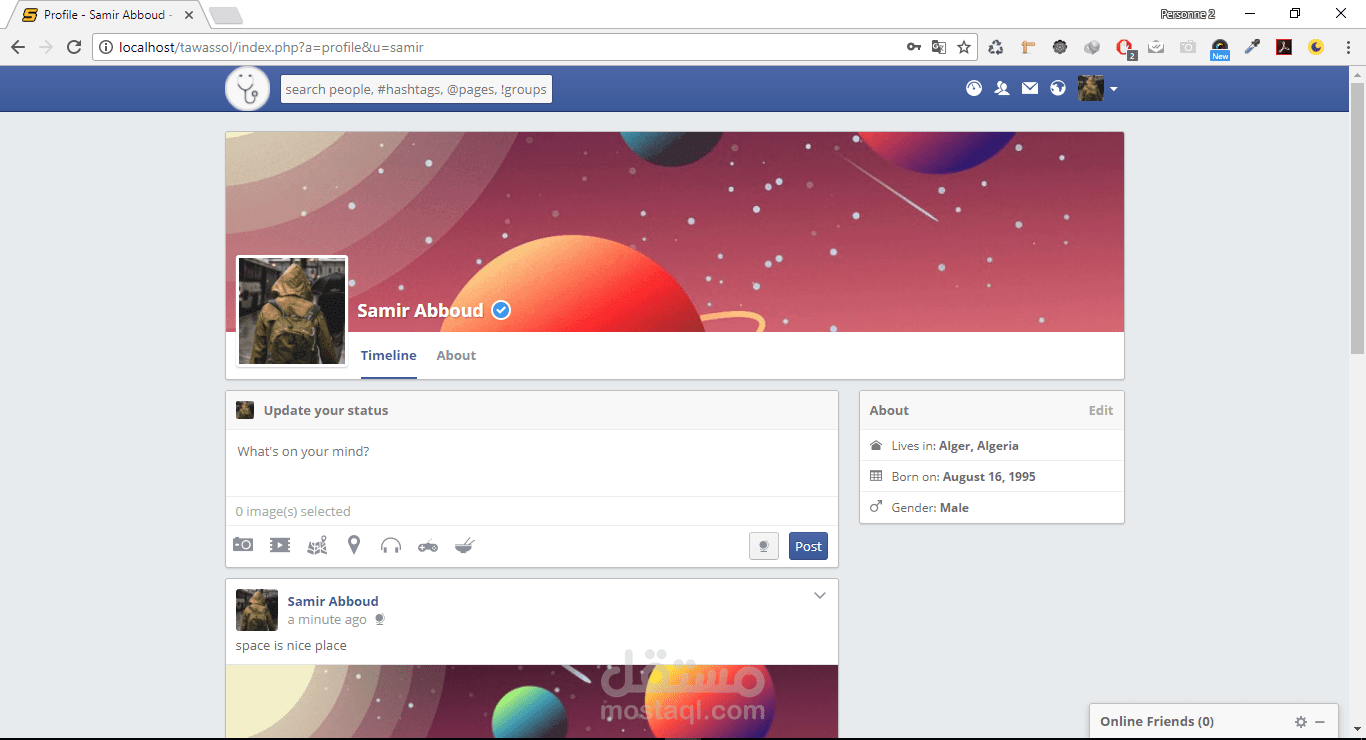Image resolution: width=1366 pixels, height=740 pixels.
Task: Change post privacy with the globe button
Action: point(764,546)
